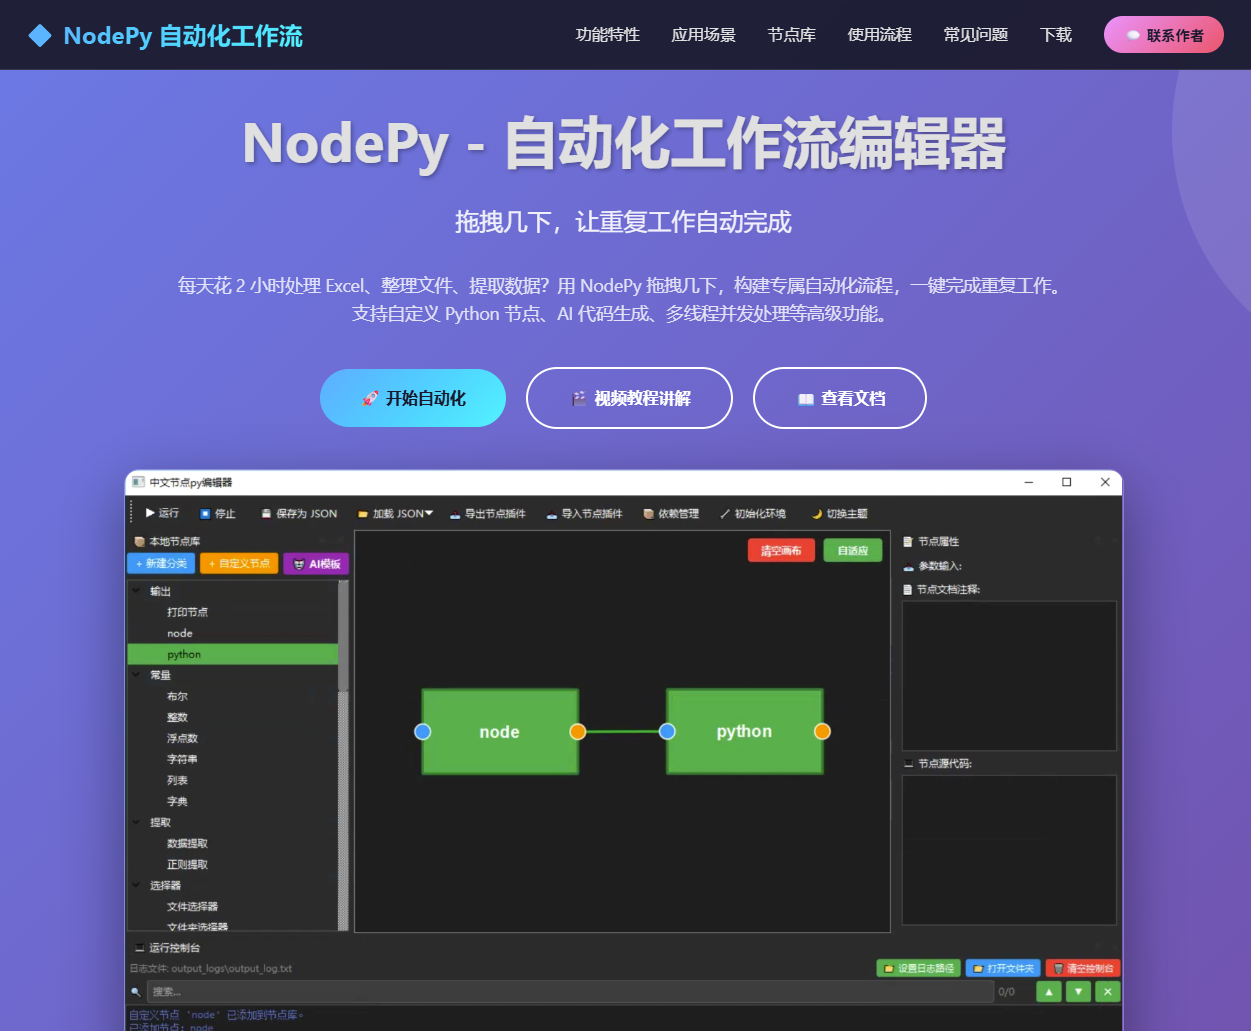Click the 设置日志路径 folder button
This screenshot has width=1251, height=1031.
point(918,968)
